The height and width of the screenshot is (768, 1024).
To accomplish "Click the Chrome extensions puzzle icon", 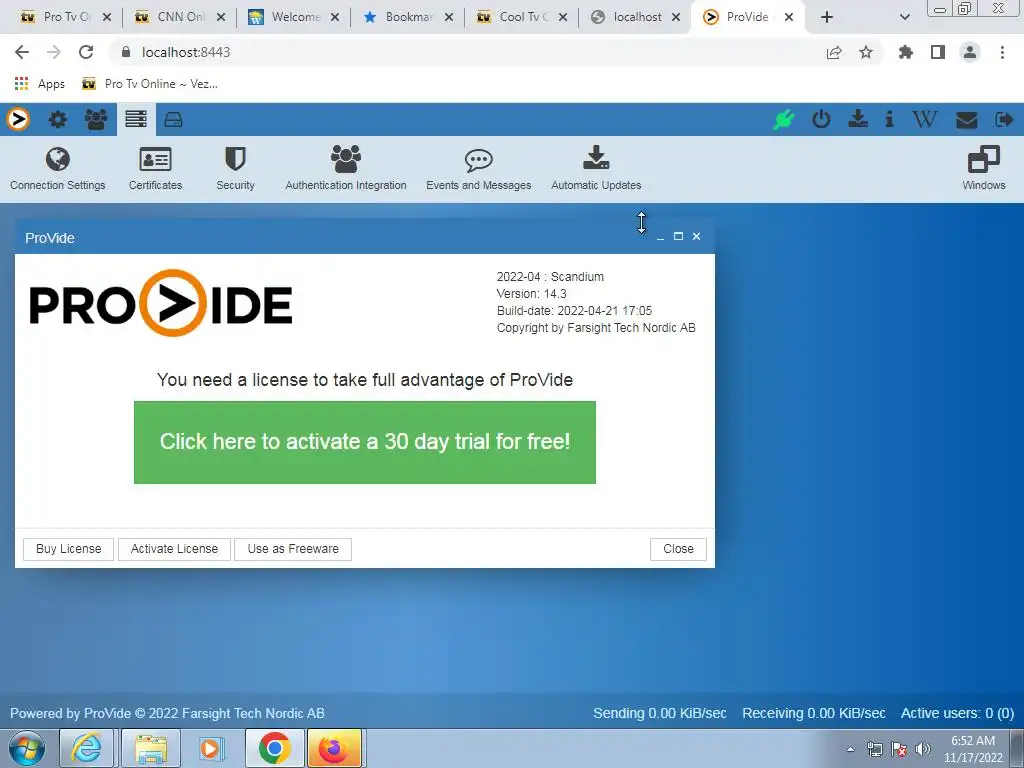I will pos(905,52).
